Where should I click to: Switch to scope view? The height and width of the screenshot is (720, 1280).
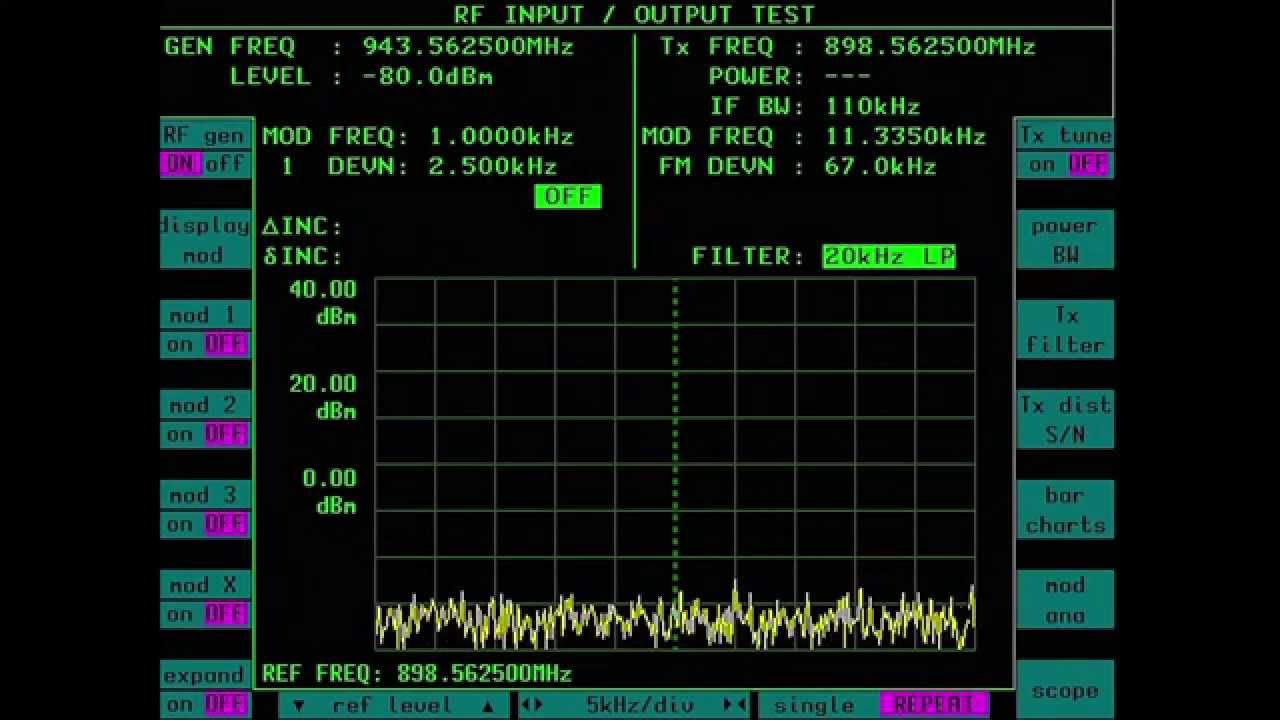(x=1065, y=691)
